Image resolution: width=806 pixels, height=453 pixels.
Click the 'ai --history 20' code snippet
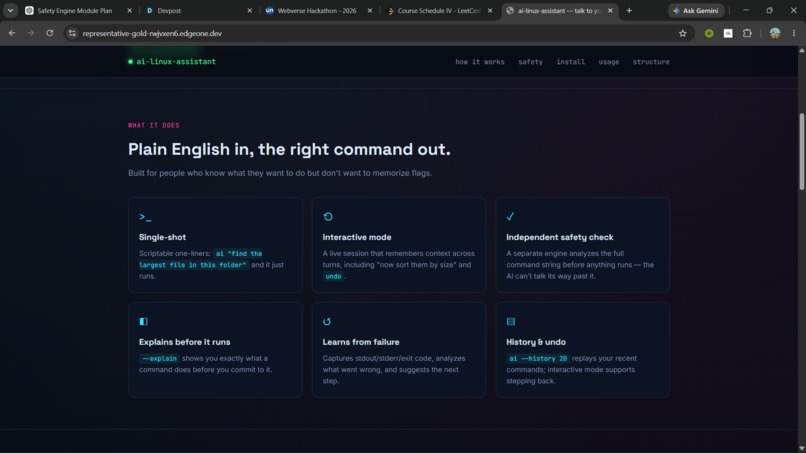click(538, 358)
